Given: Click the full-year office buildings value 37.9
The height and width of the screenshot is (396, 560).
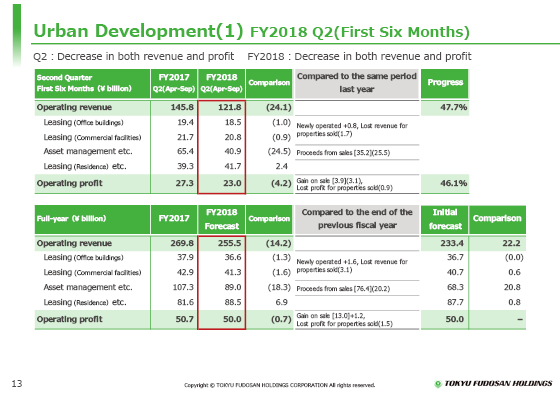Looking at the screenshot, I should [x=185, y=257].
